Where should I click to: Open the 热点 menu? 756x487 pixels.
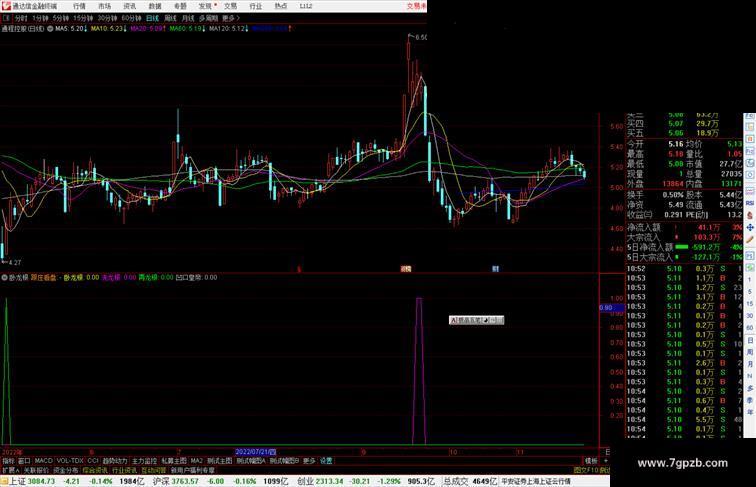(x=281, y=6)
